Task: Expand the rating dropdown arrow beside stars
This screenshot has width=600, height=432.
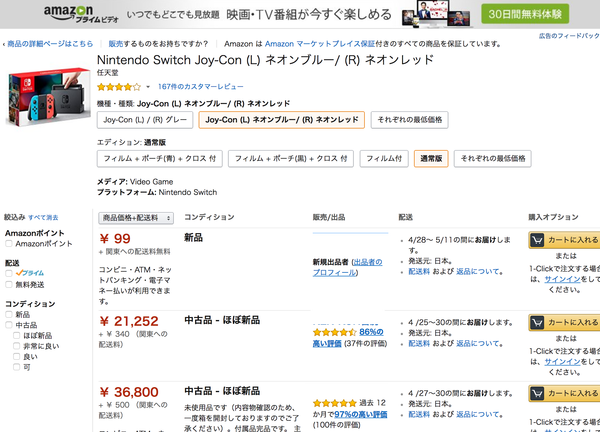Action: coord(148,87)
